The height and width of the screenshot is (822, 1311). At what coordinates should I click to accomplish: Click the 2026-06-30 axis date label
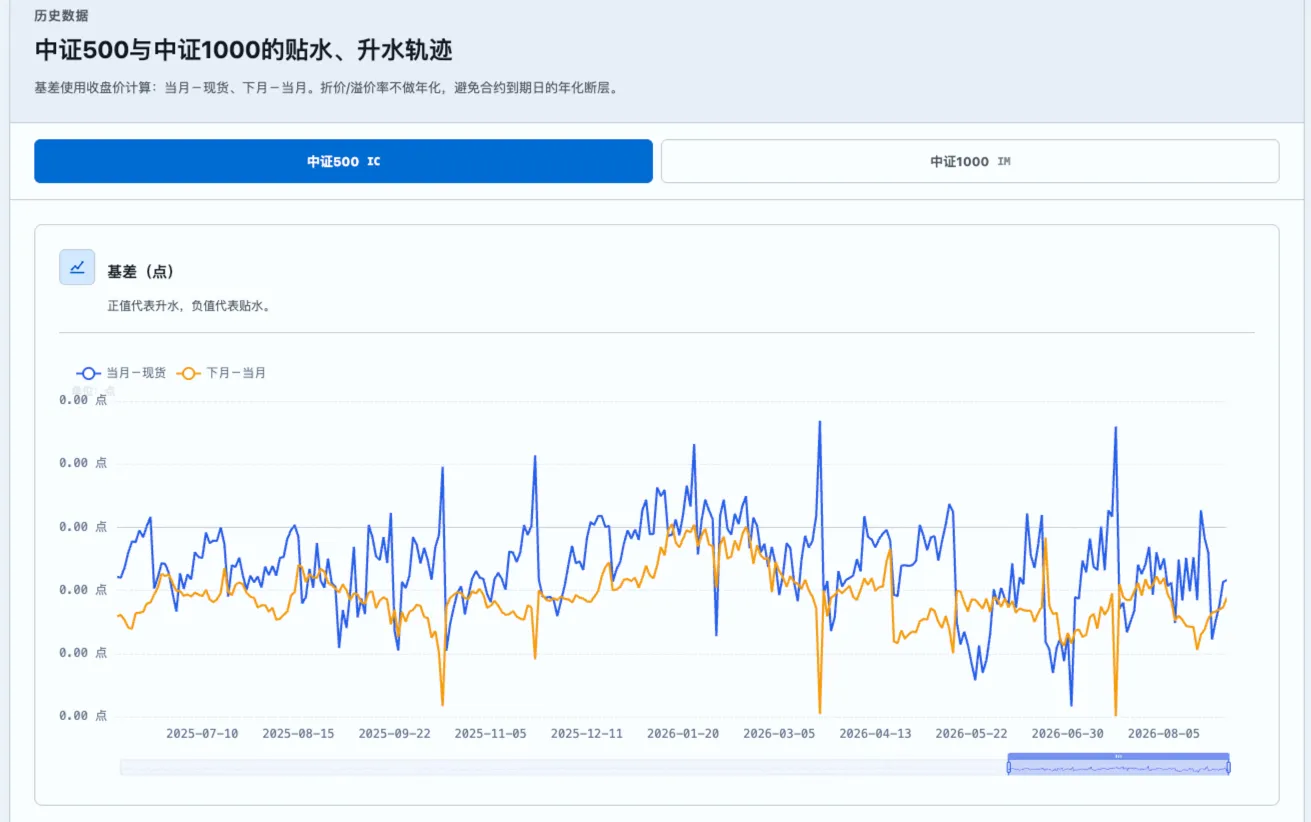[1067, 733]
